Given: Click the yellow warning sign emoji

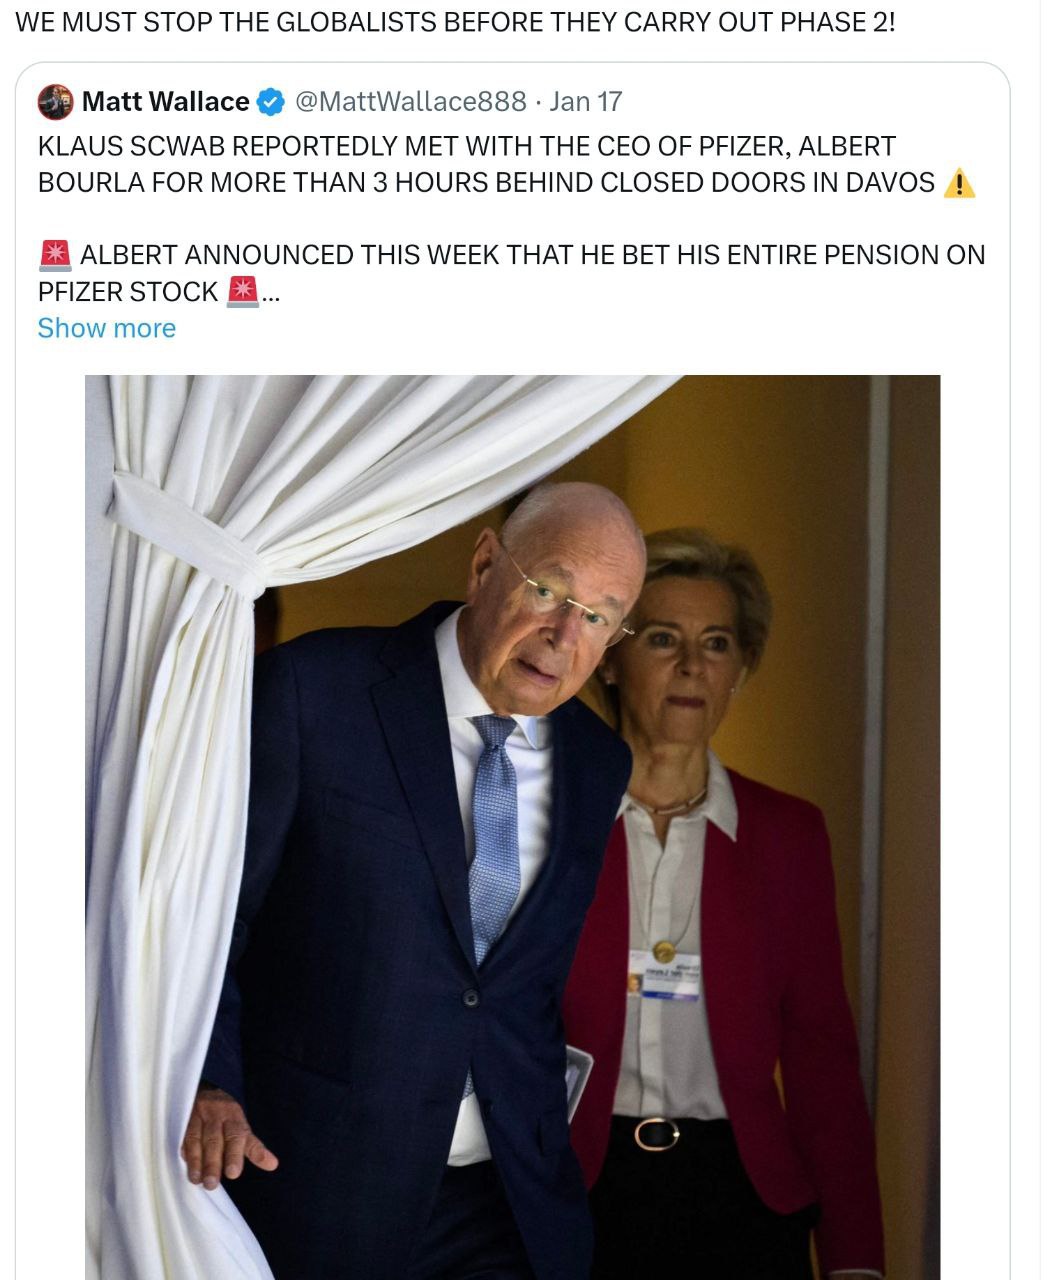Looking at the screenshot, I should tap(959, 183).
